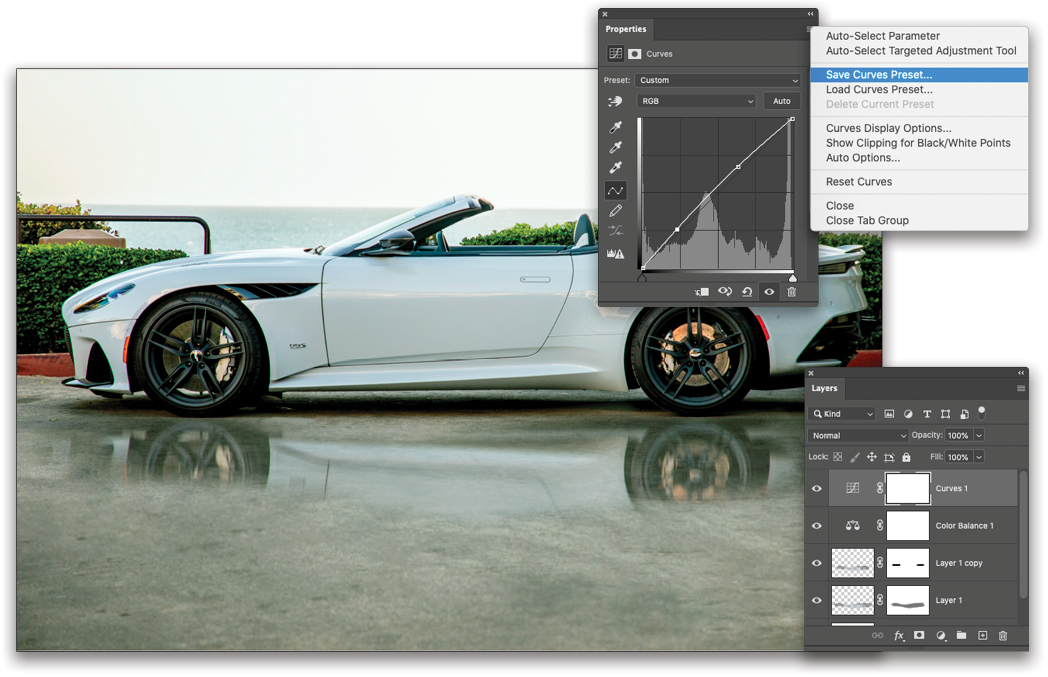Reset the Curves adjustment to defaults

746,291
